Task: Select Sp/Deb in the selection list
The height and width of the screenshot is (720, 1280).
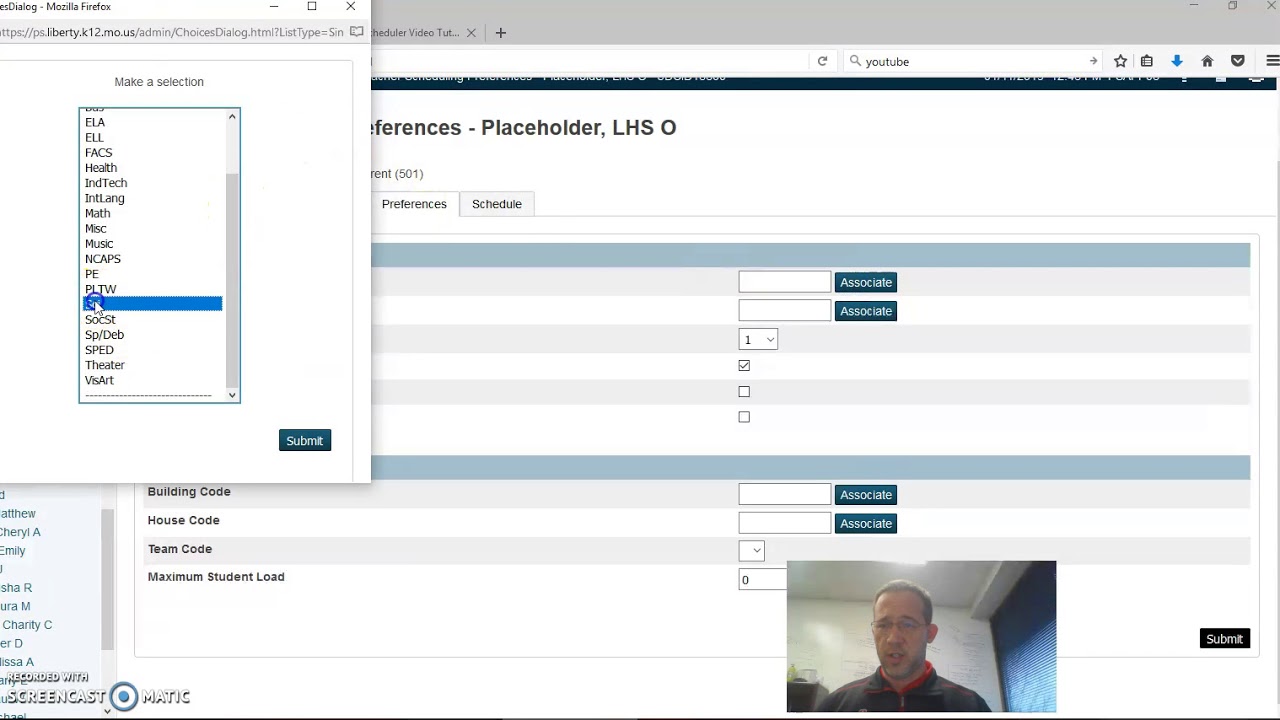Action: 104,335
